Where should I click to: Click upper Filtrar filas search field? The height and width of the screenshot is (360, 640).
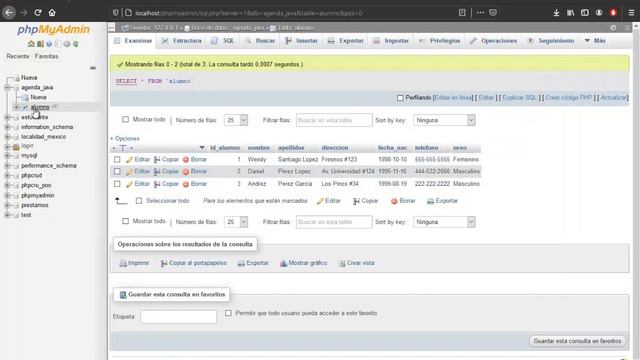pos(334,120)
